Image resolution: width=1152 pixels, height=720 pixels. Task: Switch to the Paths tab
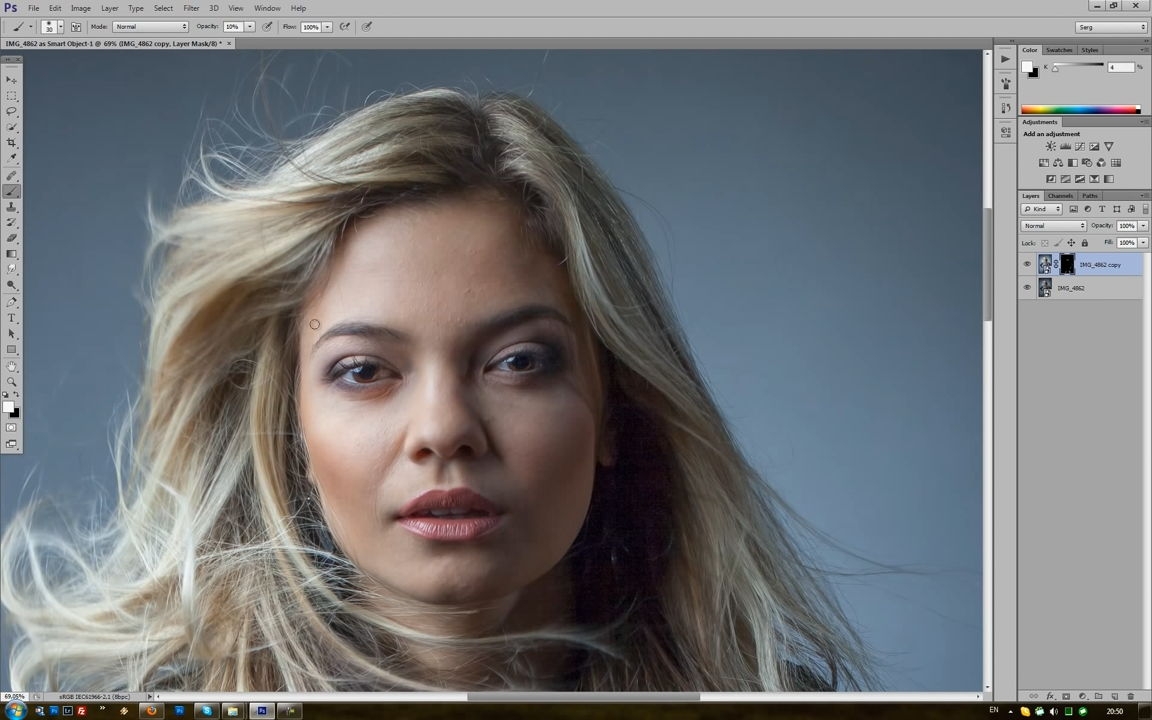click(1090, 195)
